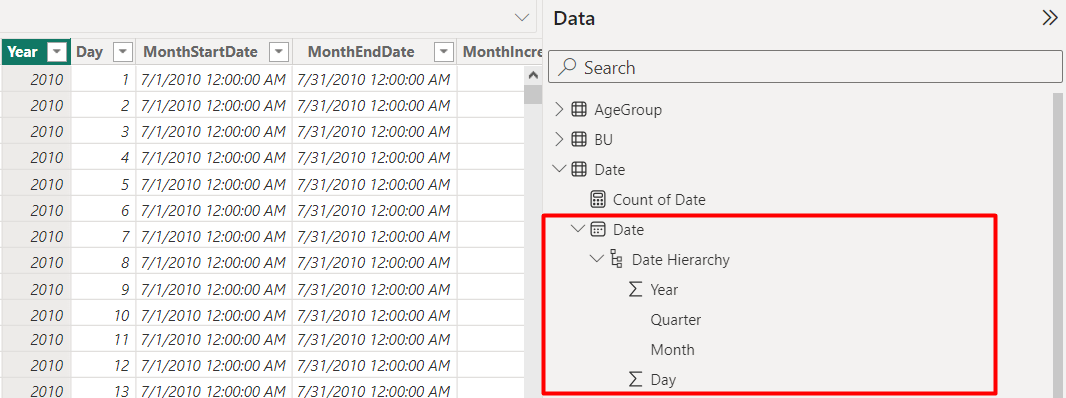This screenshot has height=398, width=1066.
Task: Select Quarter in the Date Hierarchy
Action: pyautogui.click(x=675, y=319)
